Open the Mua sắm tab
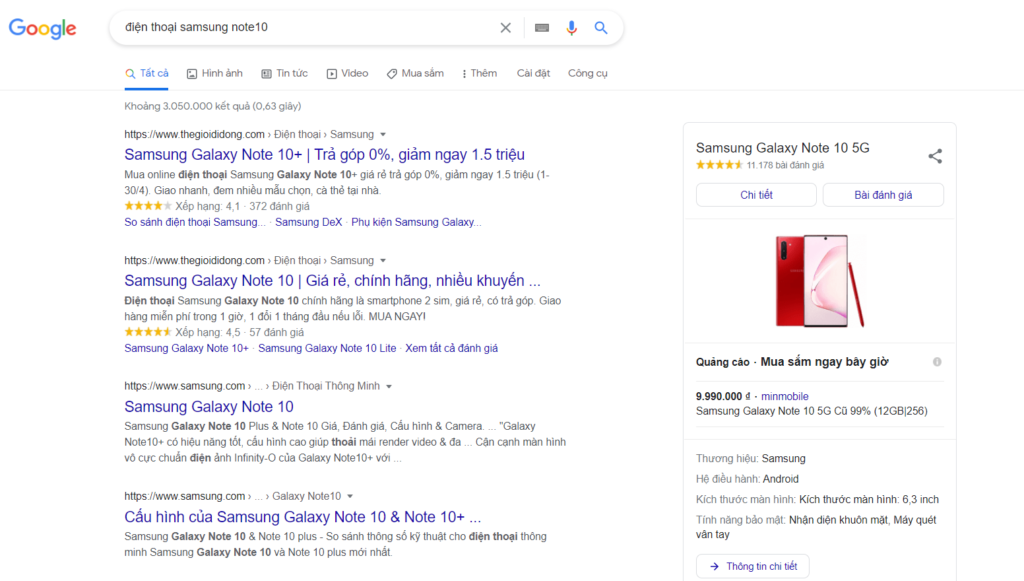The height and width of the screenshot is (581, 1024). 415,73
